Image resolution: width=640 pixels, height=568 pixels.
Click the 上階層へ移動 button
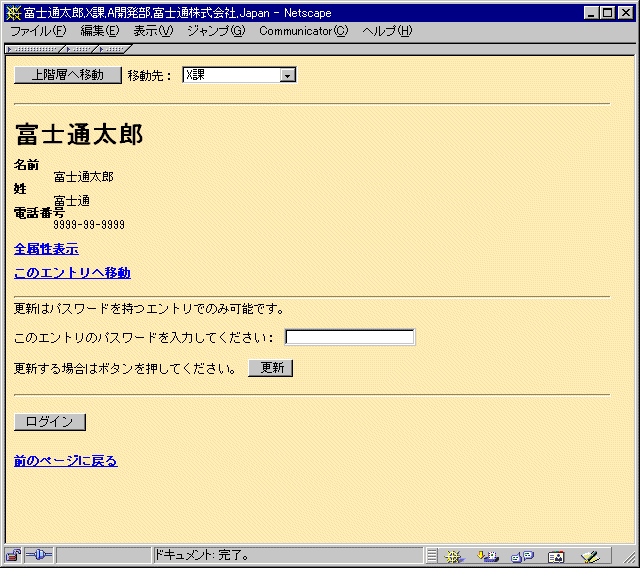tap(68, 75)
